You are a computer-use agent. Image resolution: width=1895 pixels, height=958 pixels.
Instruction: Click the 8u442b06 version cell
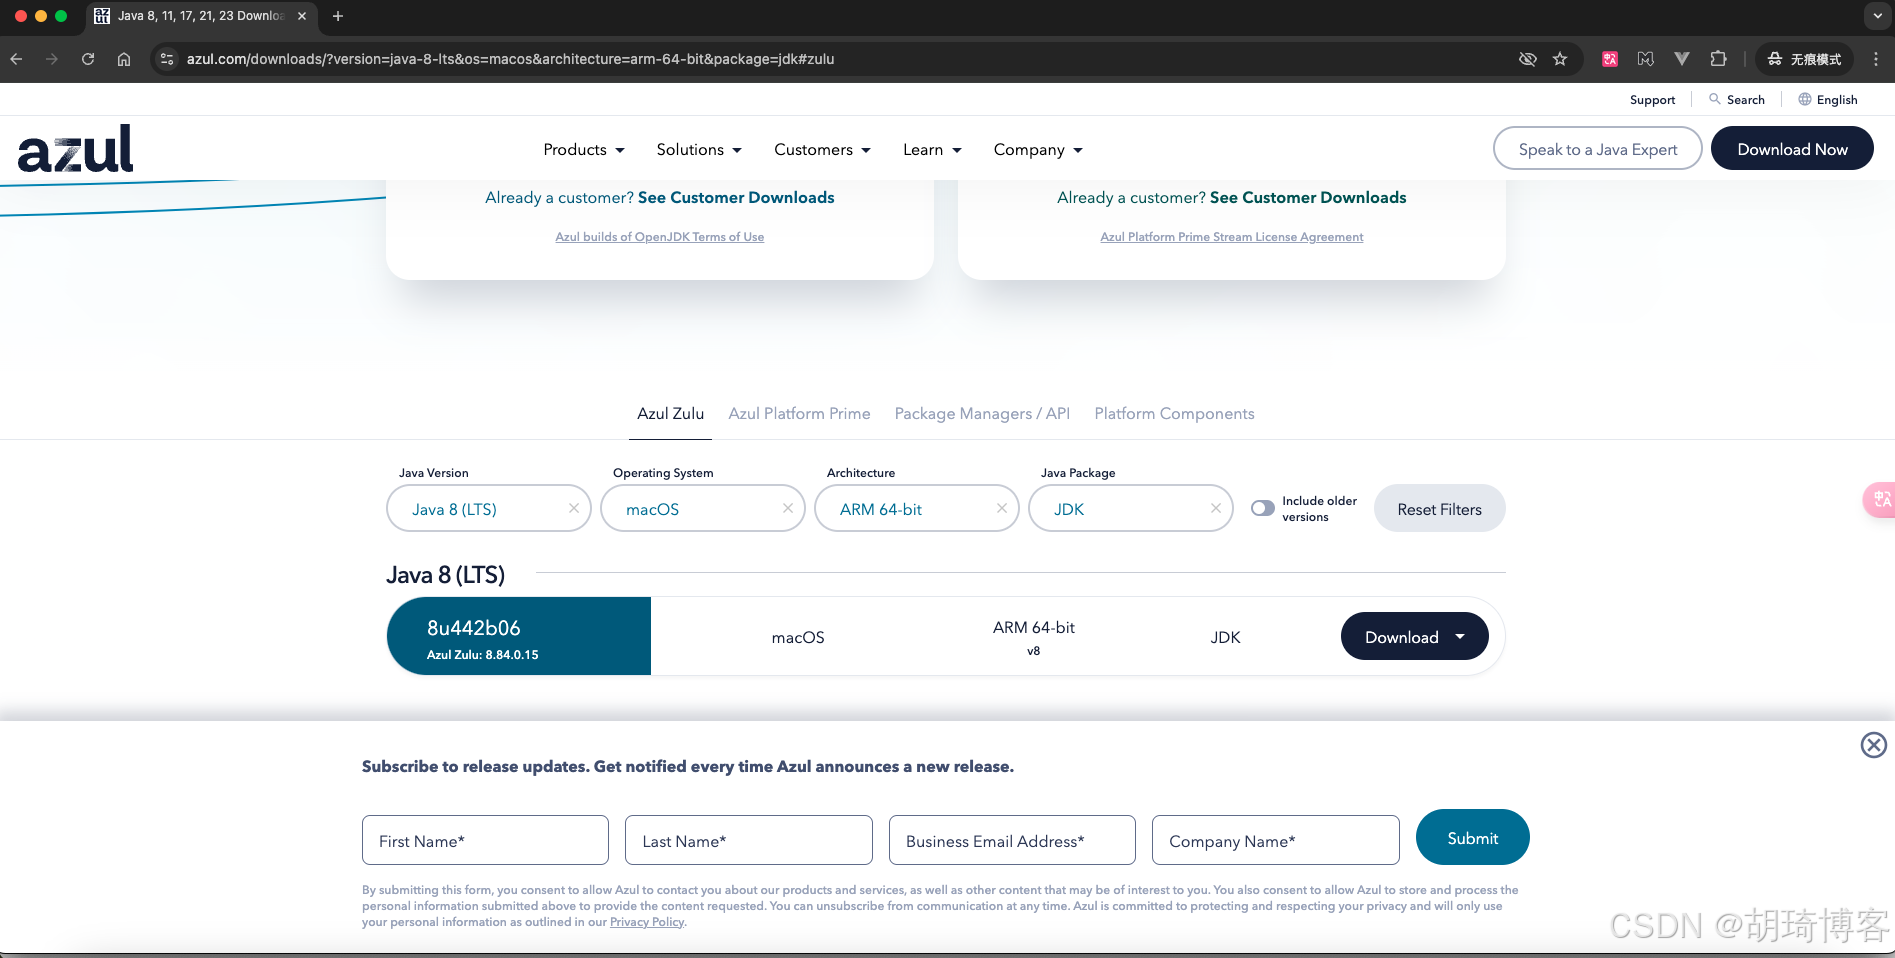pos(519,636)
